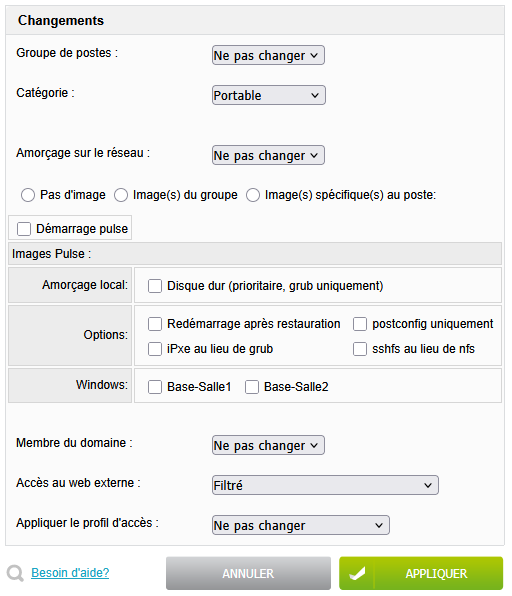Tick the Disque dur prioritaire checkbox
The height and width of the screenshot is (596, 512).
[155, 286]
